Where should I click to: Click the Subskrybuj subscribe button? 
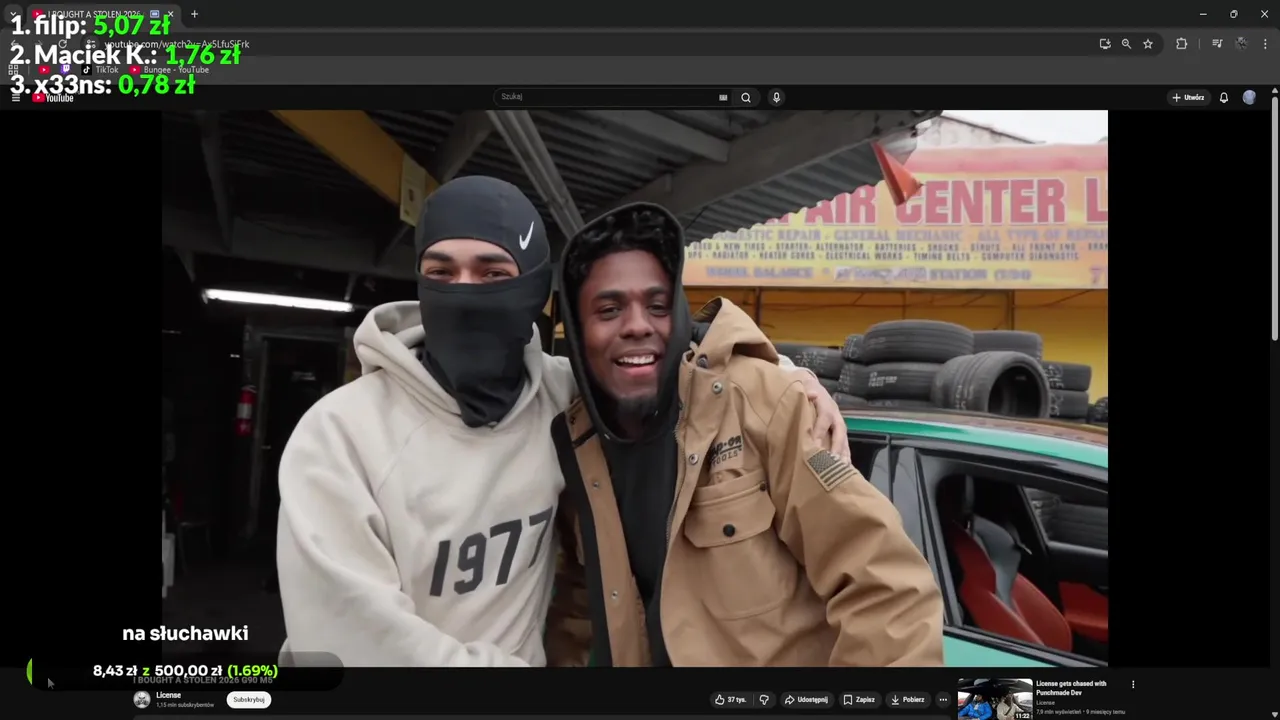(249, 700)
